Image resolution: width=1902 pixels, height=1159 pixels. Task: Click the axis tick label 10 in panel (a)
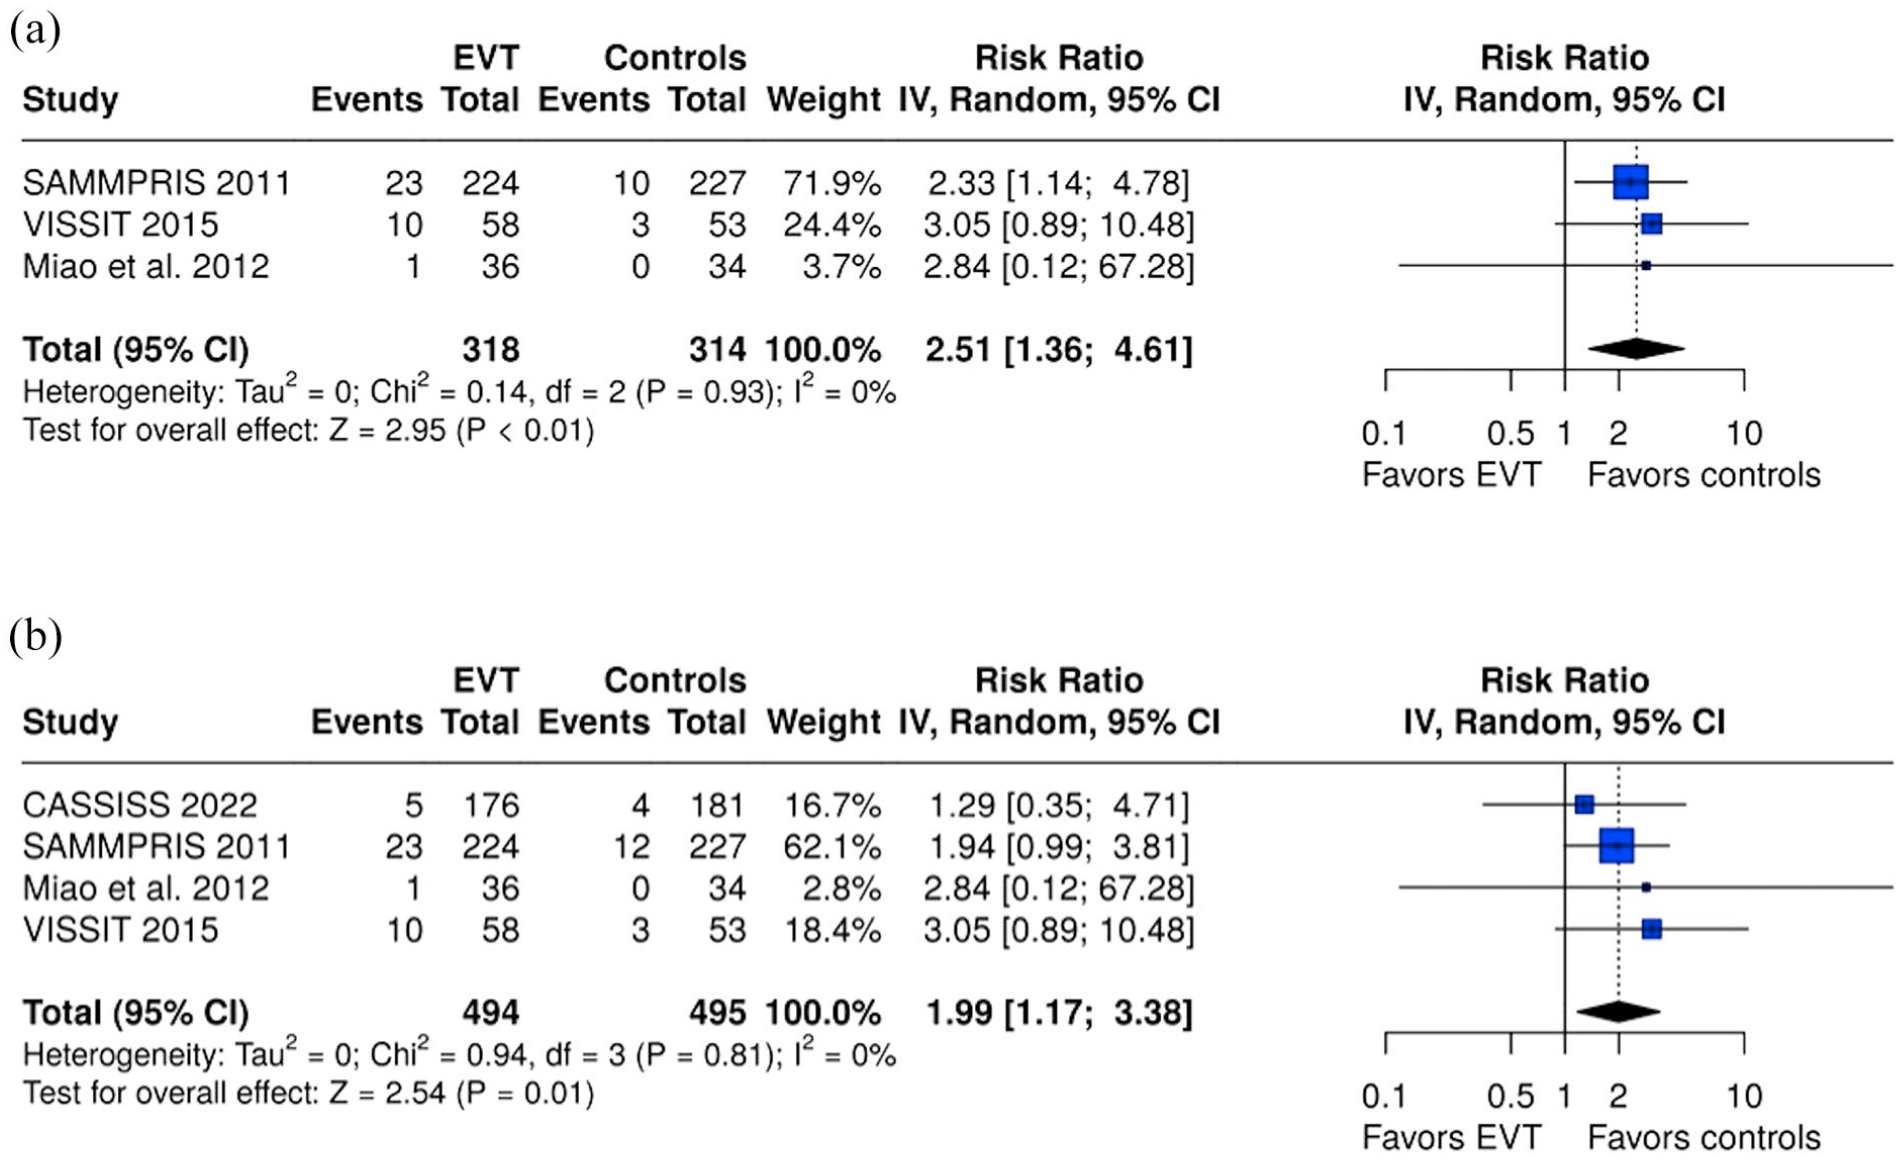[x=1744, y=433]
